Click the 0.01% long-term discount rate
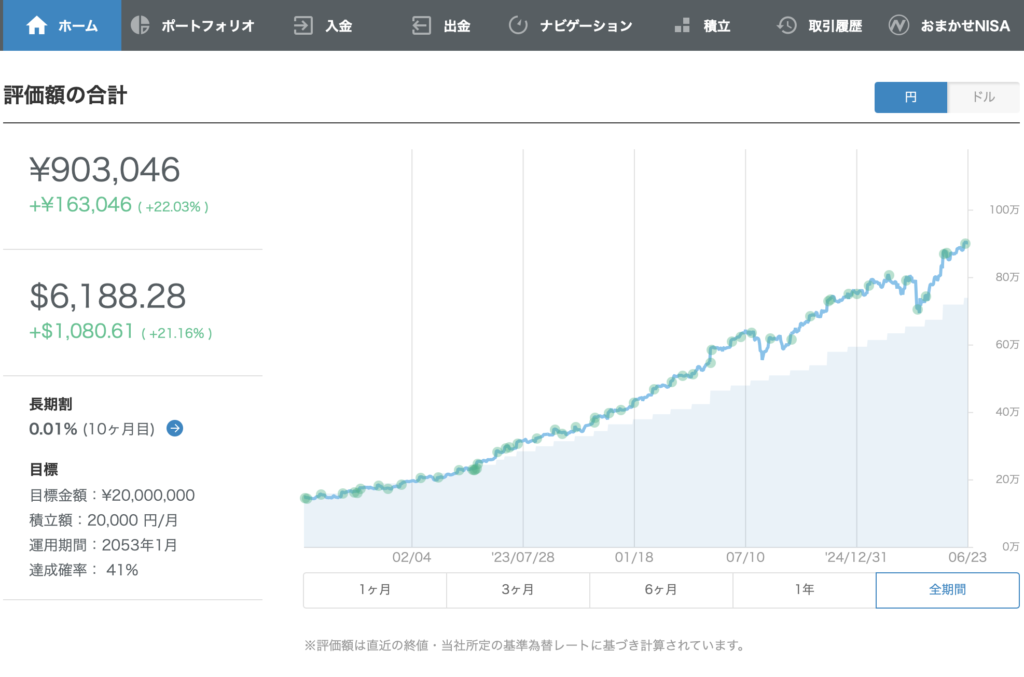 coord(53,429)
